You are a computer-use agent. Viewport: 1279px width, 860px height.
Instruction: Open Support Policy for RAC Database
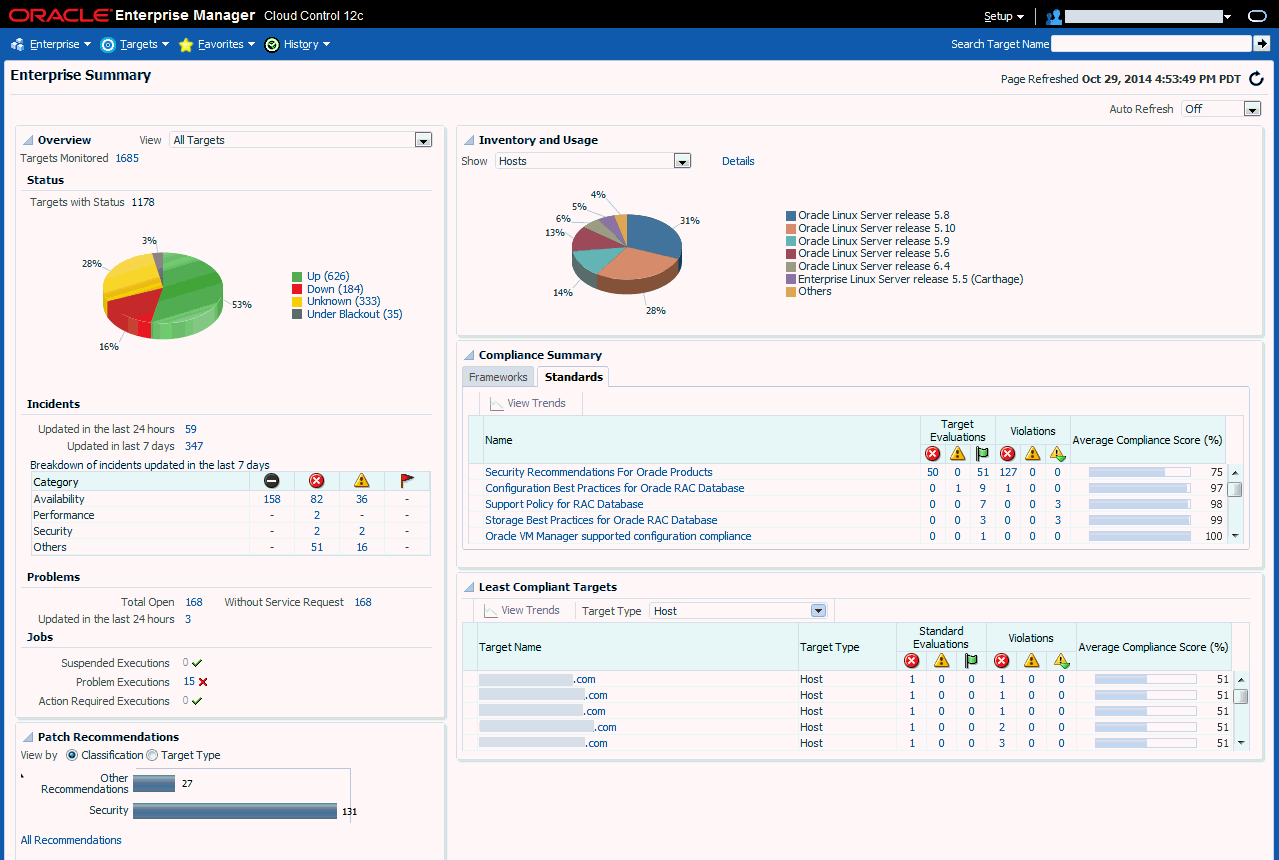(564, 504)
